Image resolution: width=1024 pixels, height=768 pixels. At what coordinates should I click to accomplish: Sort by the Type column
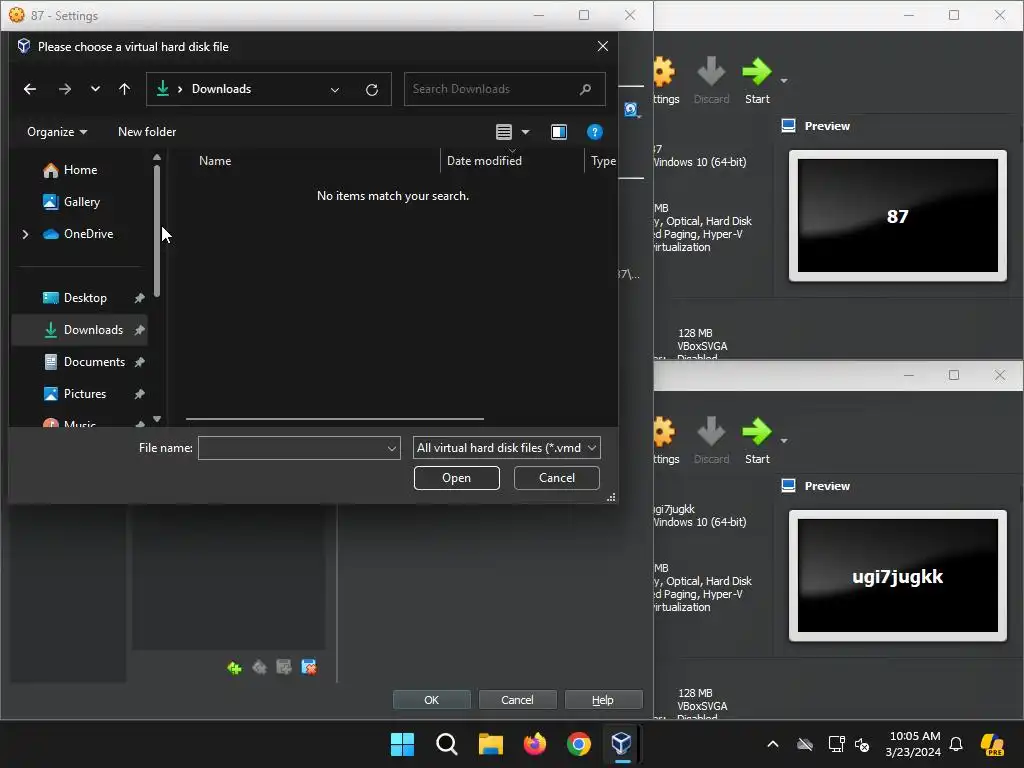coord(603,161)
